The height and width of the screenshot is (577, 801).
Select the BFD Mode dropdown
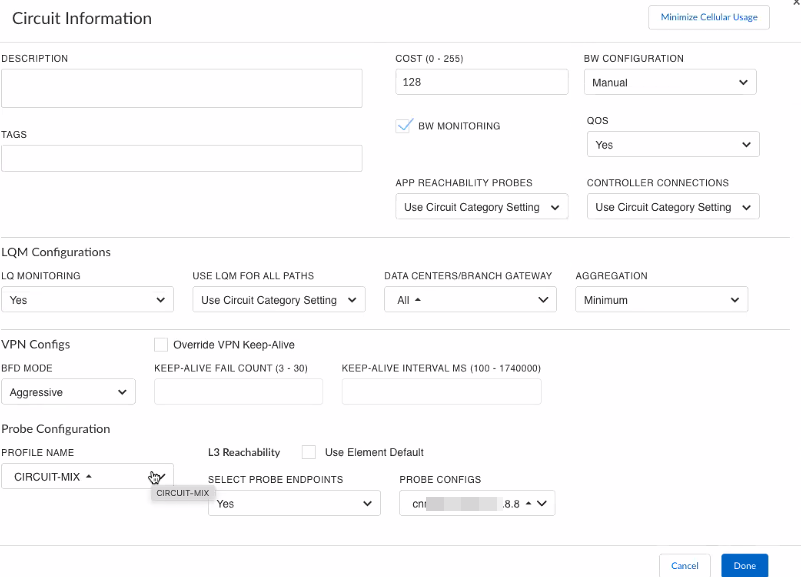click(68, 392)
